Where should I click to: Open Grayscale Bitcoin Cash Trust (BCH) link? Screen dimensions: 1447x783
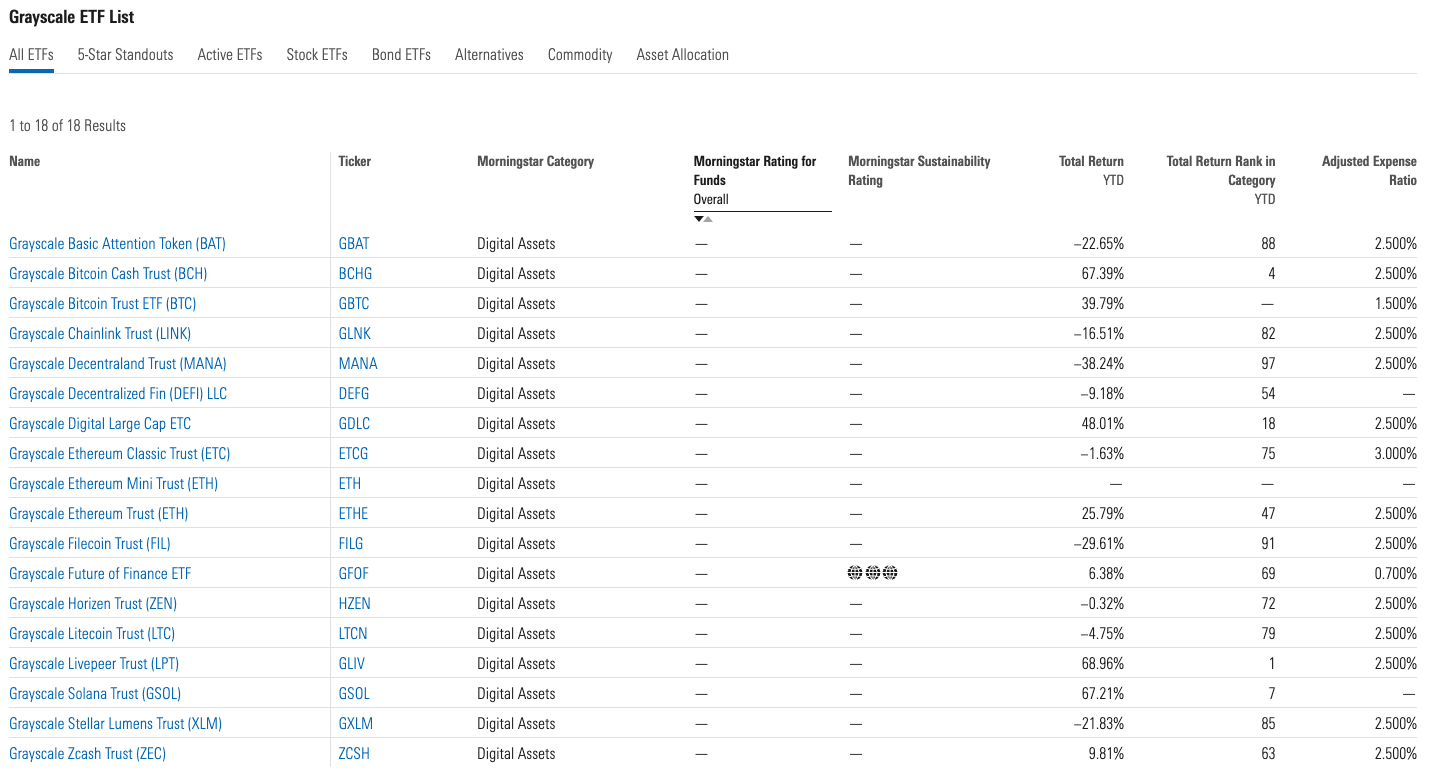point(108,274)
